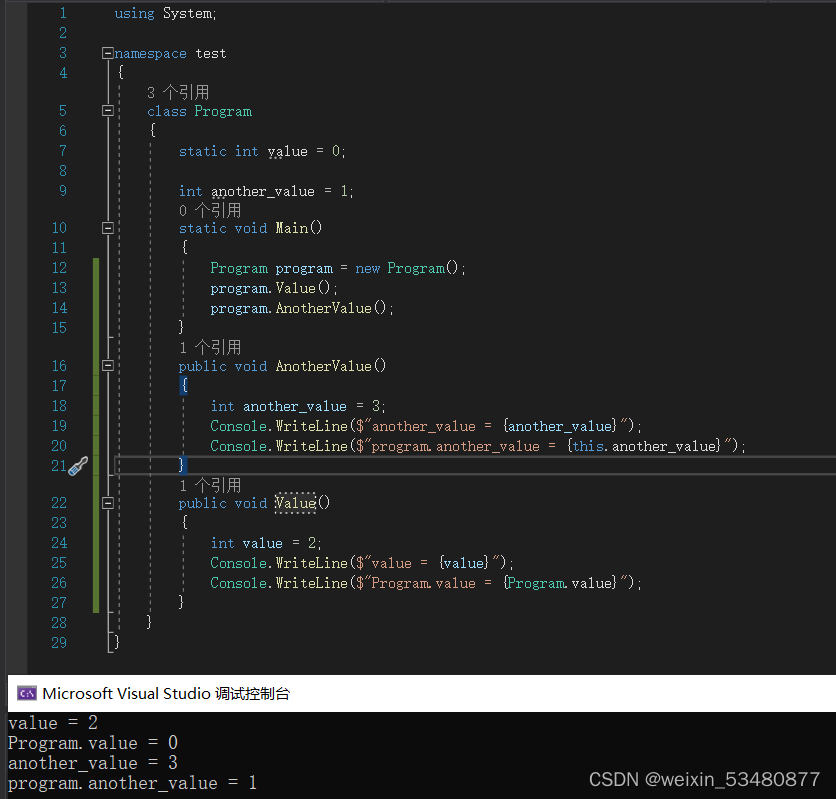This screenshot has width=836, height=799.
Task: Click the highlighted opening brace on line 17
Action: (184, 385)
